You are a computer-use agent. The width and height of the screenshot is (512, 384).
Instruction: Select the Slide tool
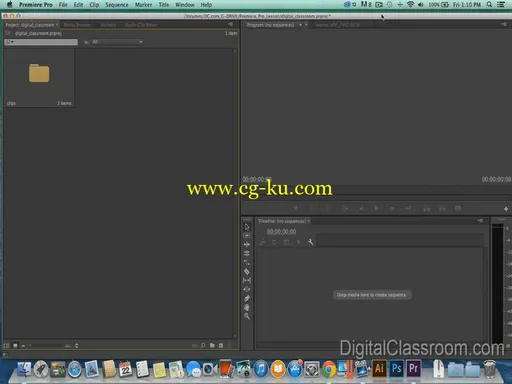pos(247,289)
